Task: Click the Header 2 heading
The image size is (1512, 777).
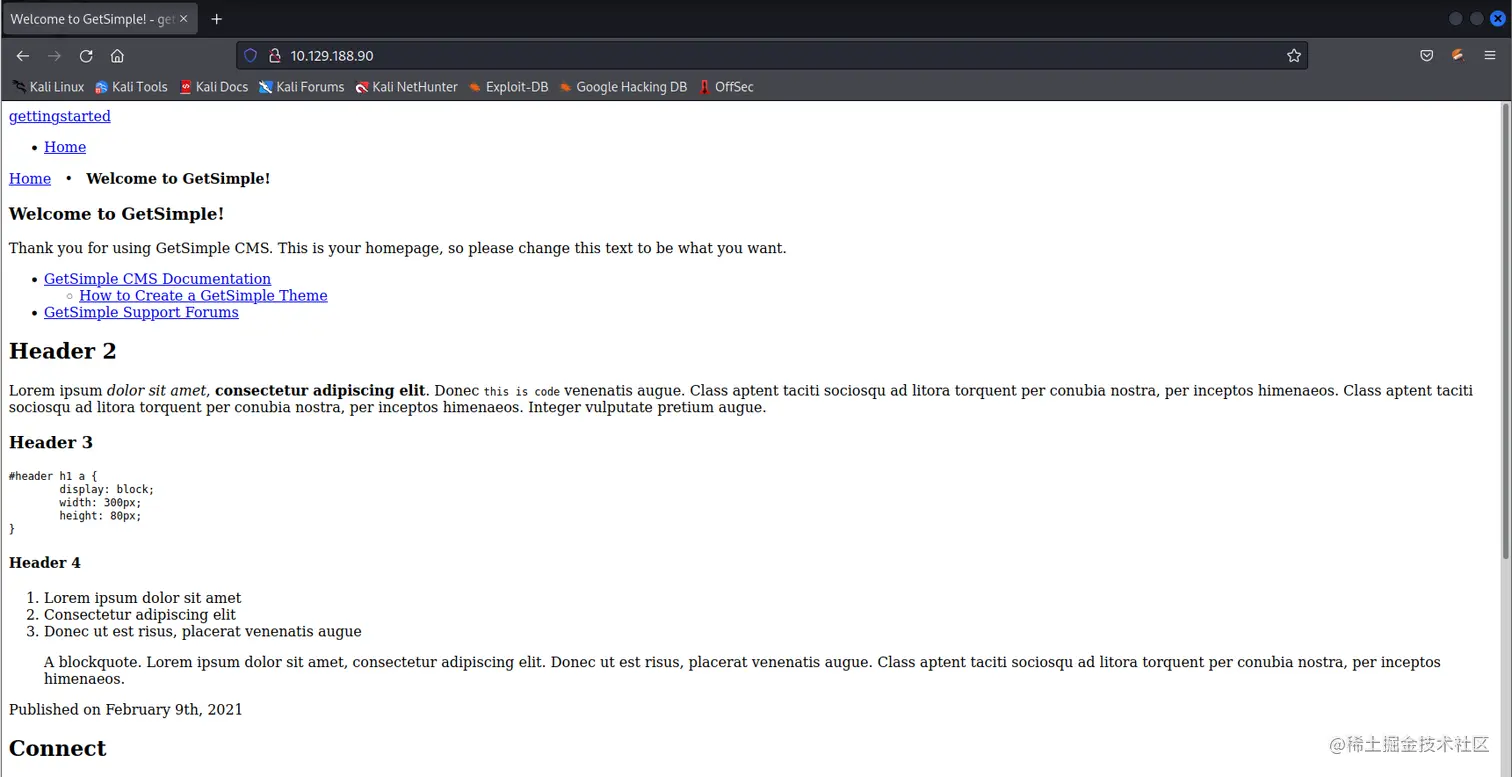Action: pyautogui.click(x=63, y=351)
